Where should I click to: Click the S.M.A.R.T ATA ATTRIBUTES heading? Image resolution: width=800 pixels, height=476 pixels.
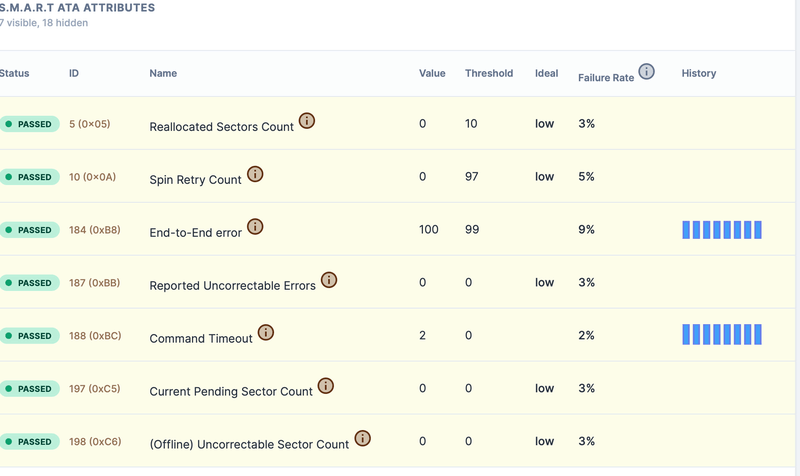pos(77,8)
